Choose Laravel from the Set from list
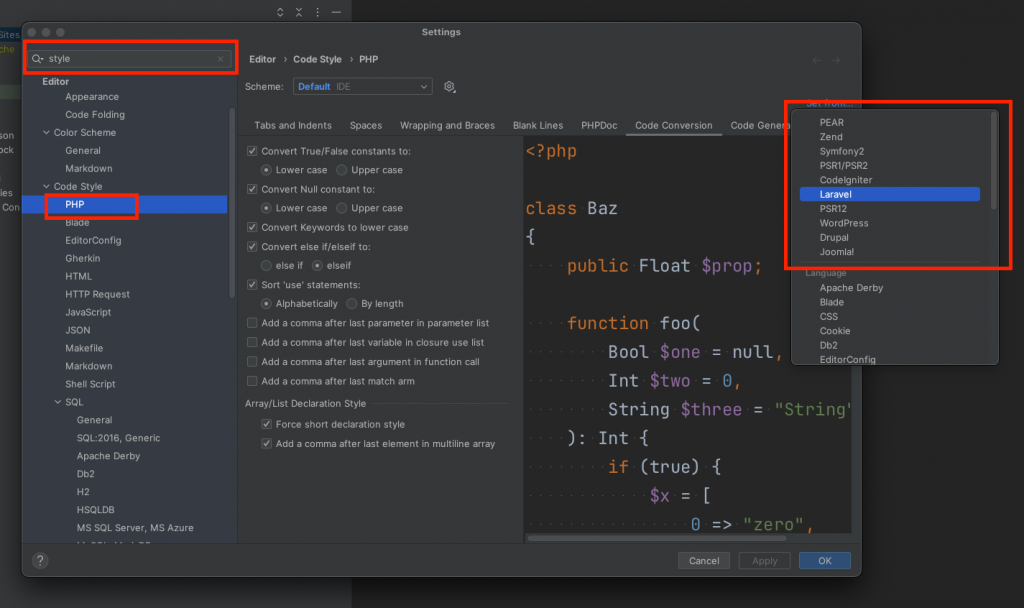Image resolution: width=1024 pixels, height=608 pixels. [x=889, y=195]
